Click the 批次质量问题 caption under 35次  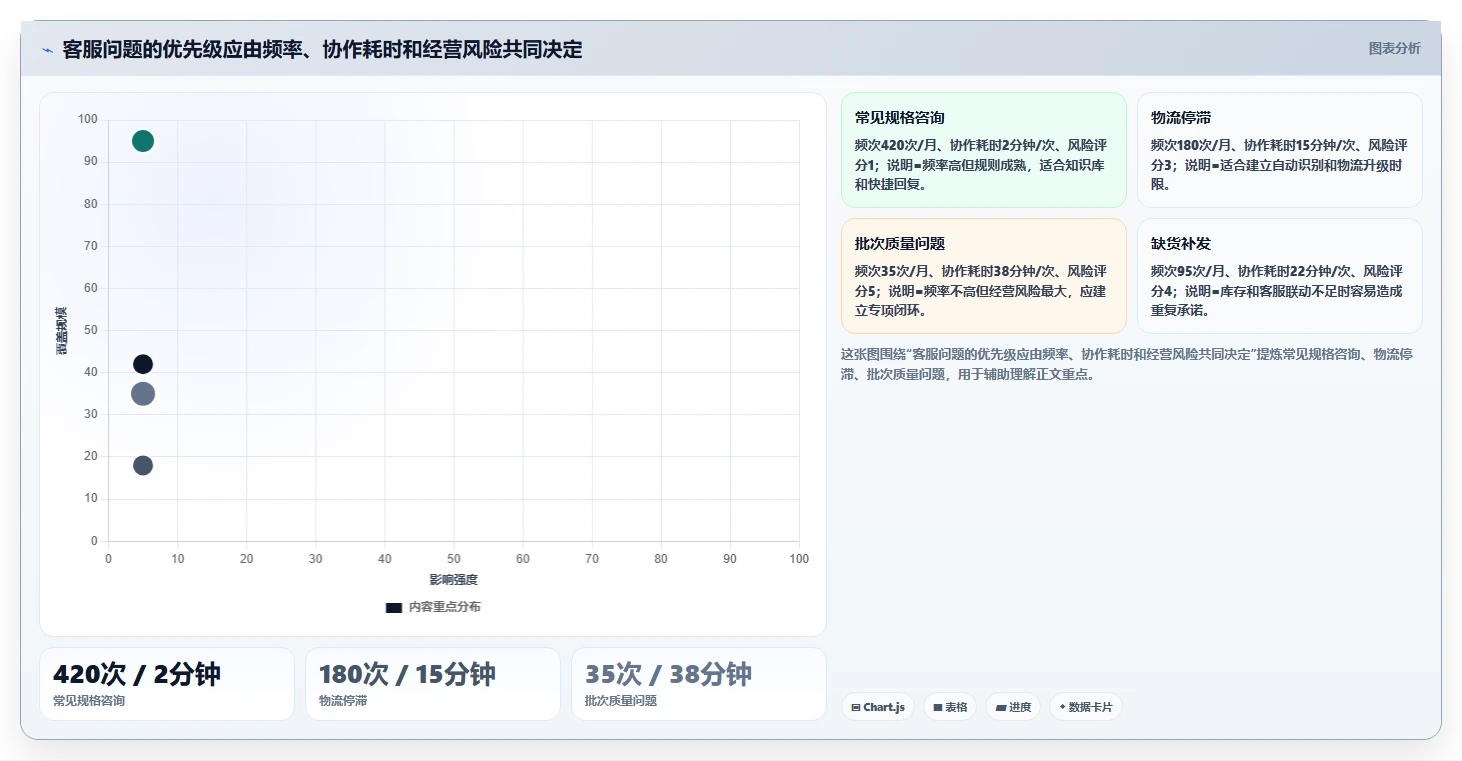[621, 701]
